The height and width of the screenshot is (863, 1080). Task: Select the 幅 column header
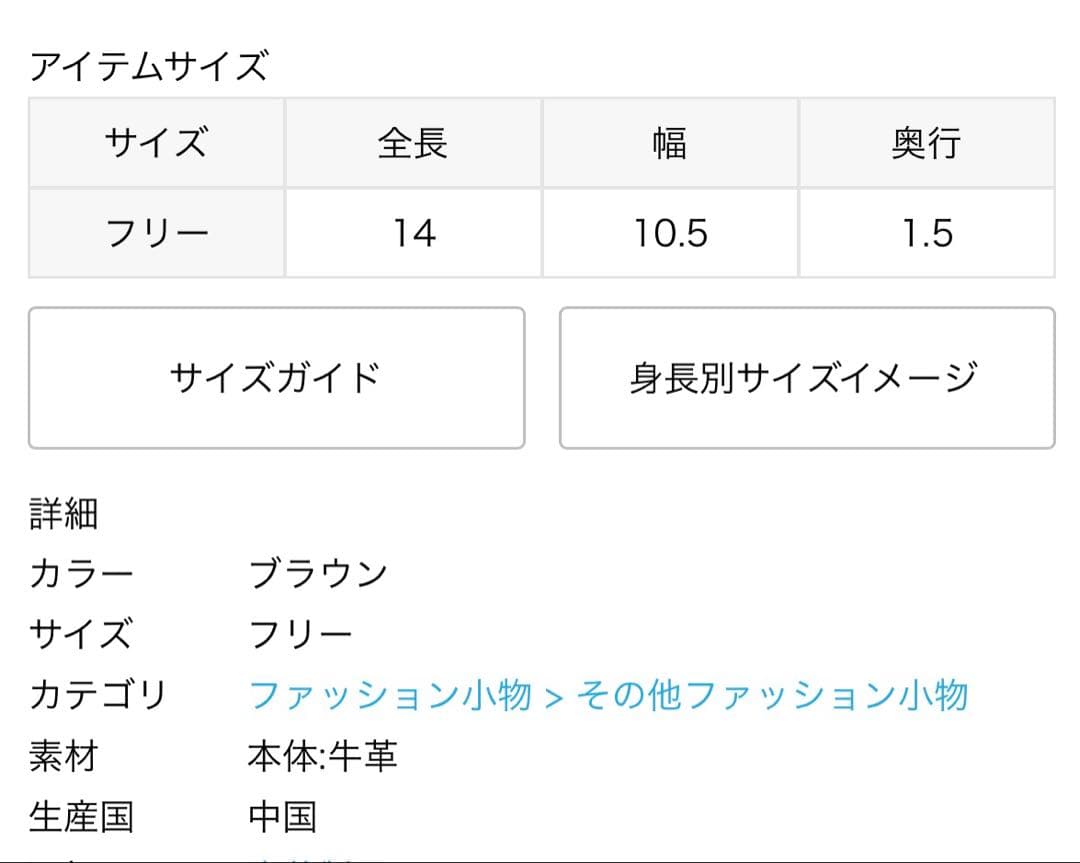pyautogui.click(x=670, y=143)
